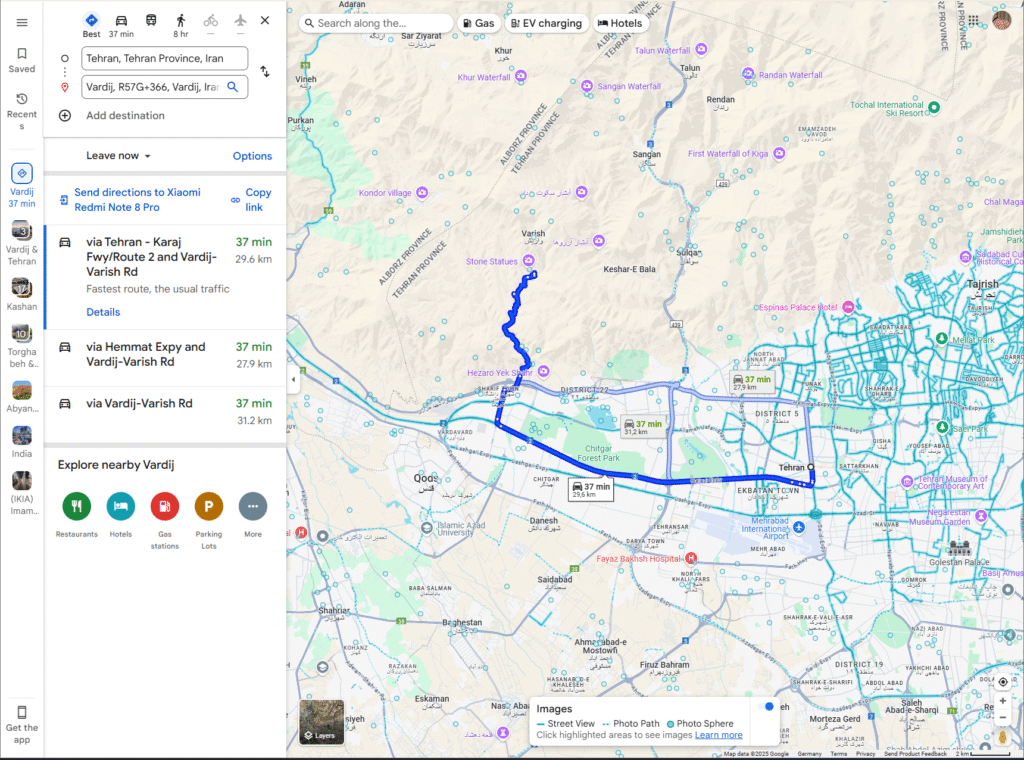This screenshot has height=760, width=1024.
Task: Open Vardij & Tehran recent thumbnail
Action: [x=22, y=243]
